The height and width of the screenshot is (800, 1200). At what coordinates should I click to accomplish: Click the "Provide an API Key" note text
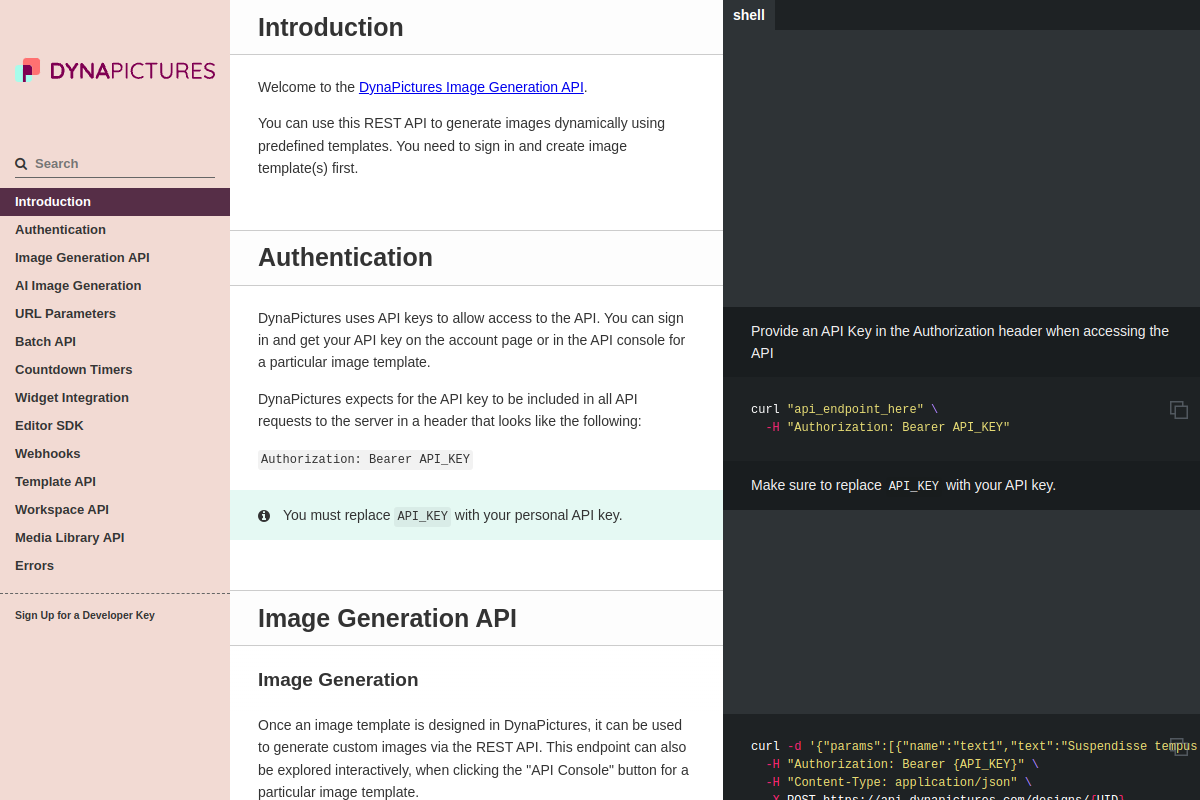[960, 342]
